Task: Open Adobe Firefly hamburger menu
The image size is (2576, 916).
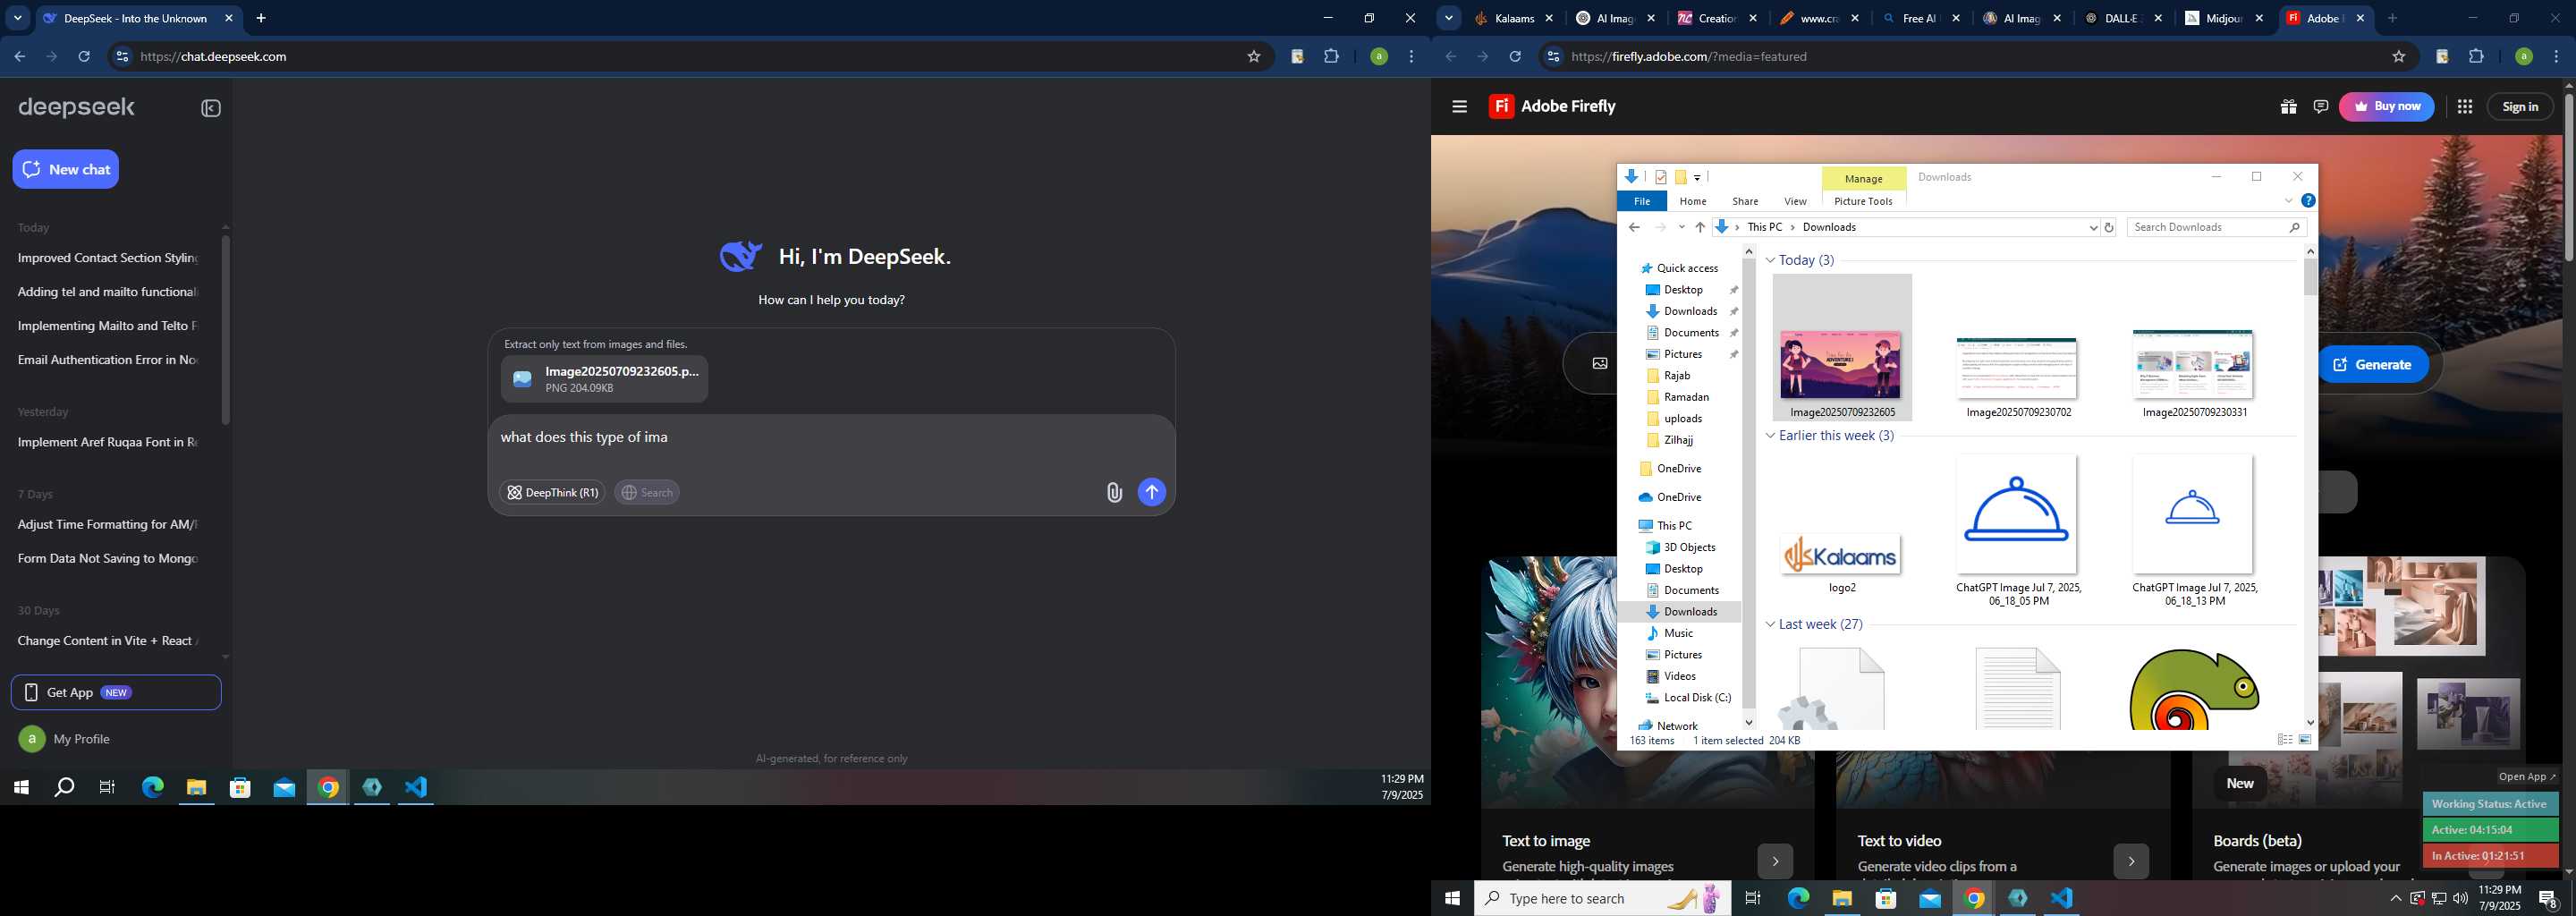Action: [x=1459, y=106]
